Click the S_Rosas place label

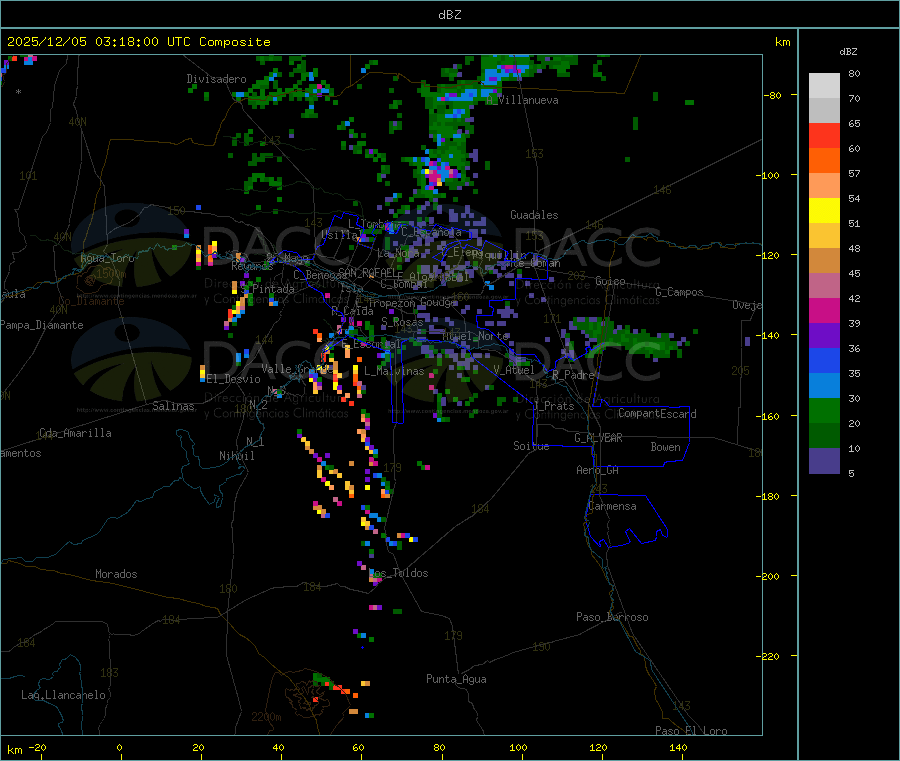click(x=402, y=323)
